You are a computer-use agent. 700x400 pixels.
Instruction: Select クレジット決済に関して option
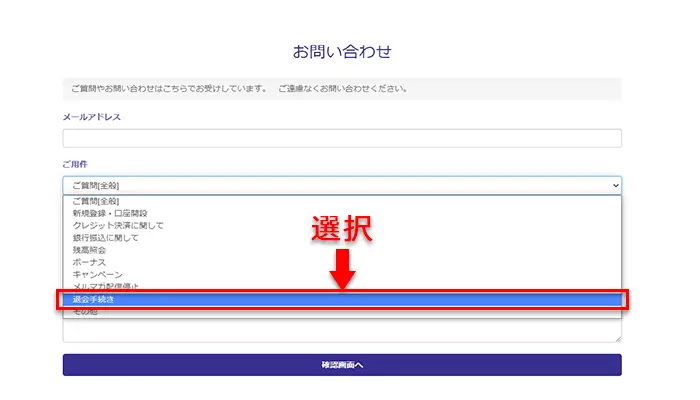(x=118, y=226)
